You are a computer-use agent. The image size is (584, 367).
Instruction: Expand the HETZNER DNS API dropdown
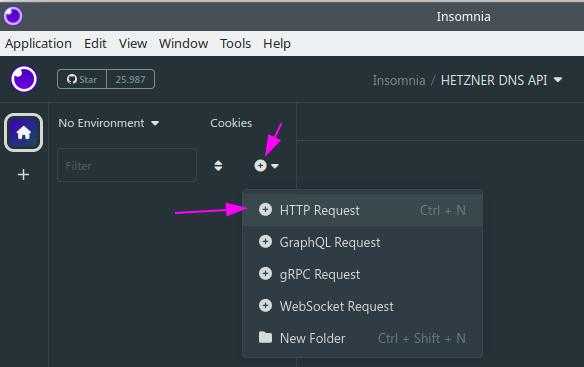[501, 80]
